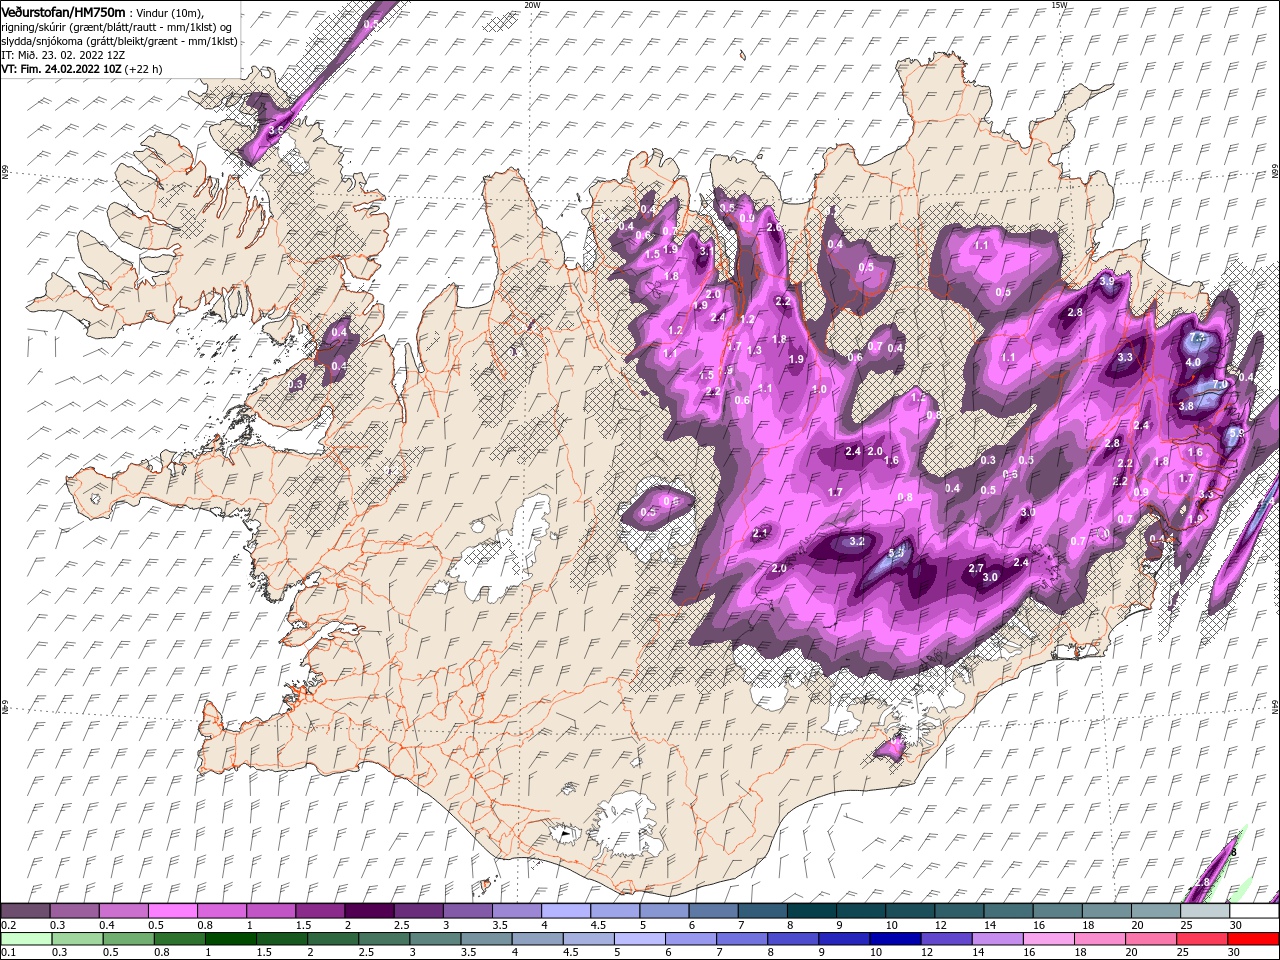Select bottom legend row swatch labeled 7
1280x960 pixels.
[742, 939]
